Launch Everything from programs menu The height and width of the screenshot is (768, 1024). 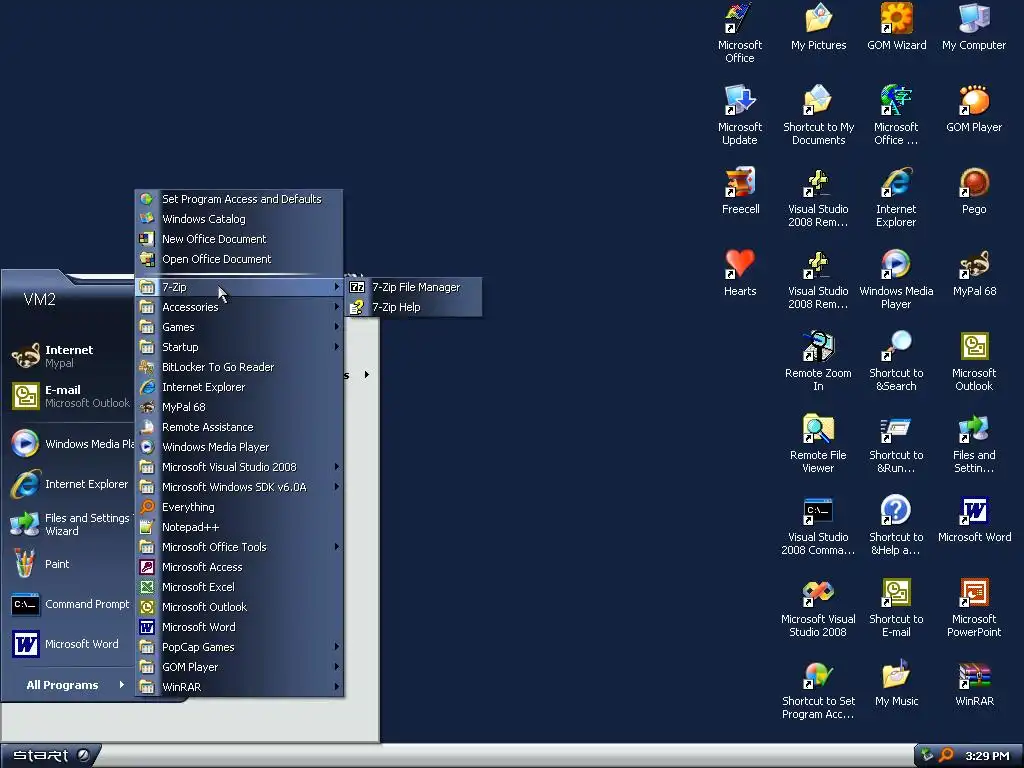tap(239, 507)
